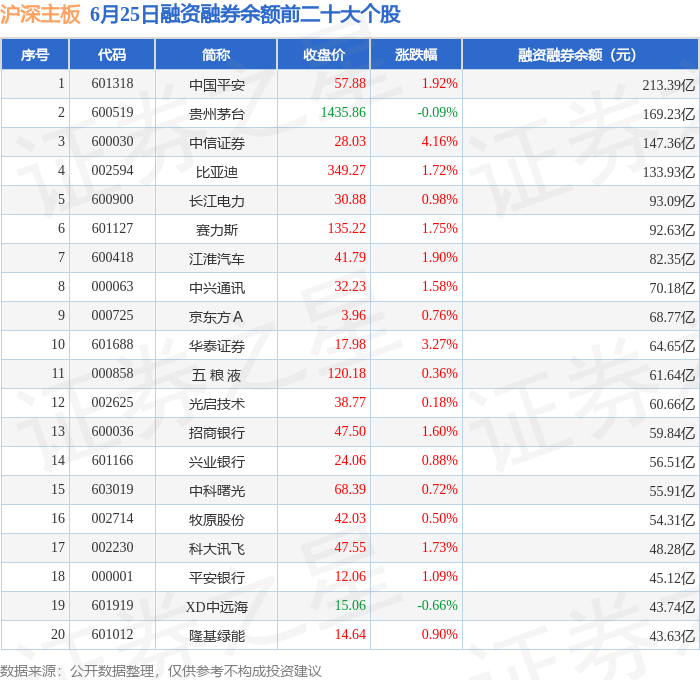The height and width of the screenshot is (680, 700).
Task: Click the 涨跌幅 column header
Action: (x=416, y=54)
